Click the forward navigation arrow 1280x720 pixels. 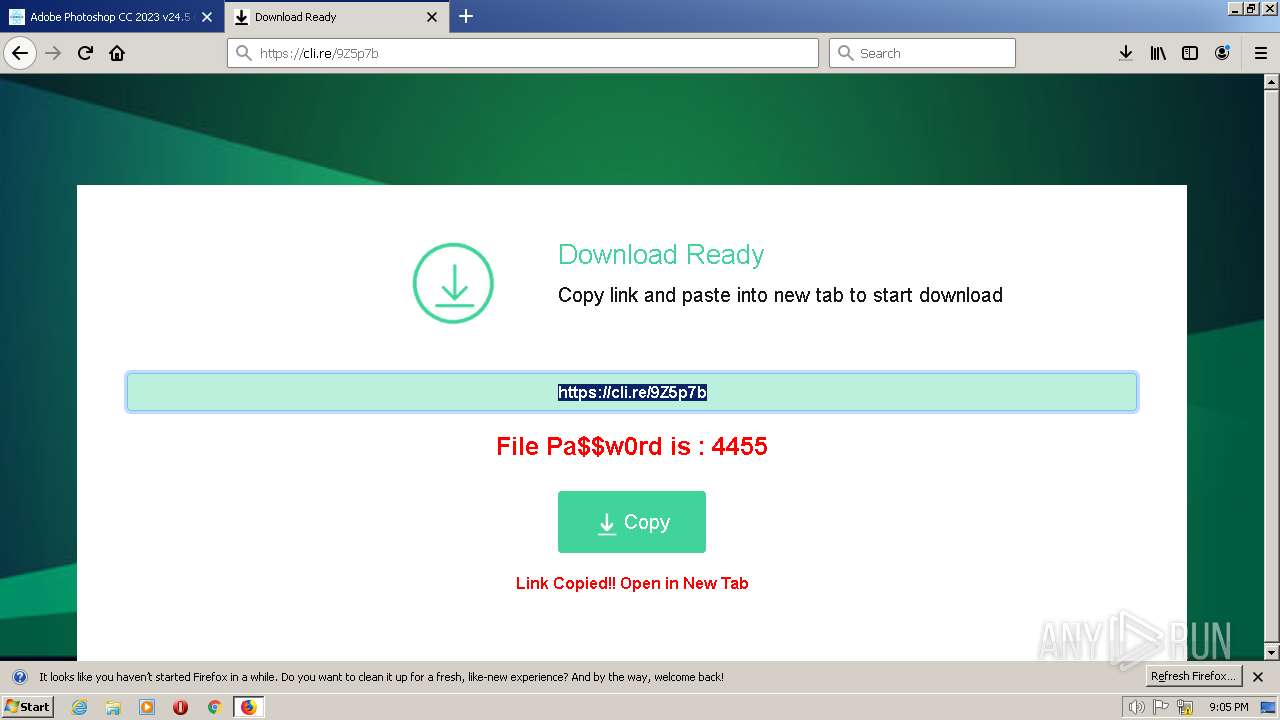[x=54, y=53]
